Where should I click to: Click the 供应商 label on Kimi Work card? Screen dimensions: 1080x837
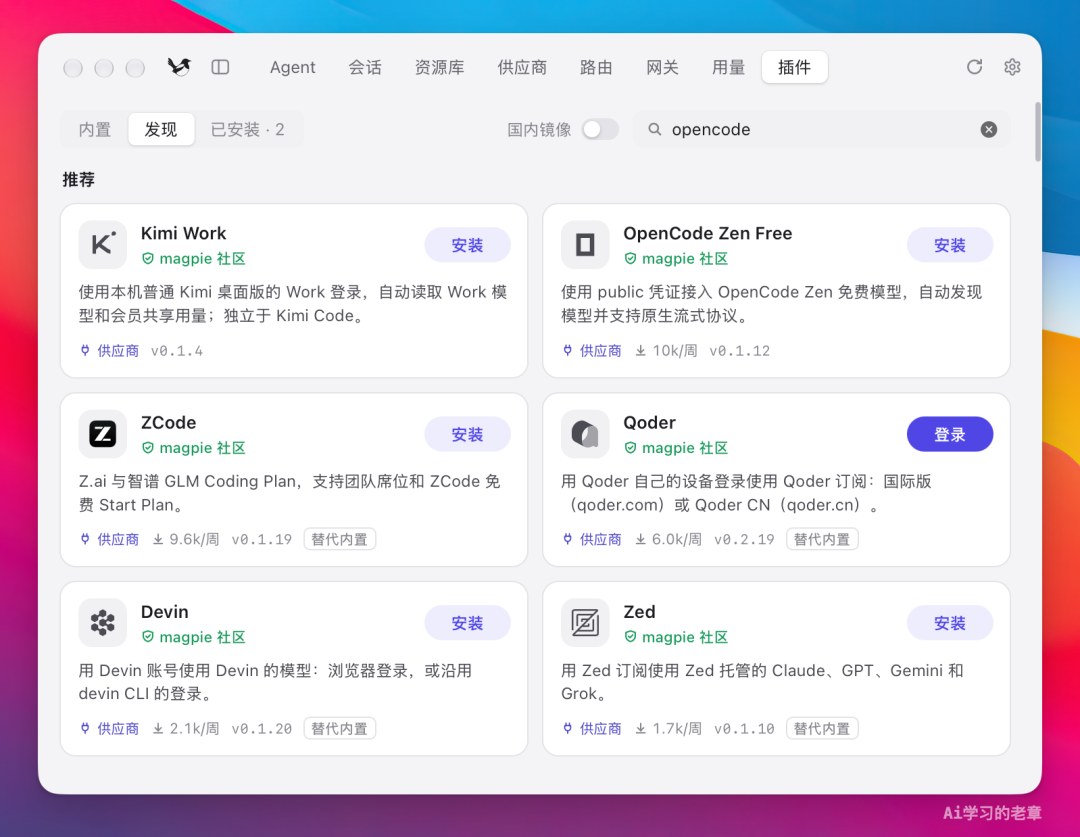(118, 351)
